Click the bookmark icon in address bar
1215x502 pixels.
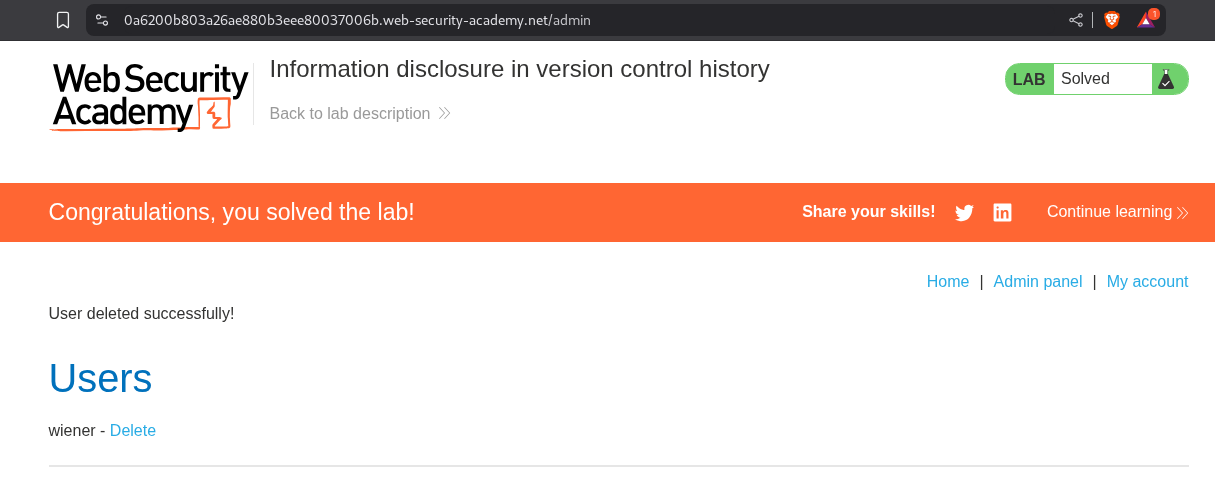point(63,20)
